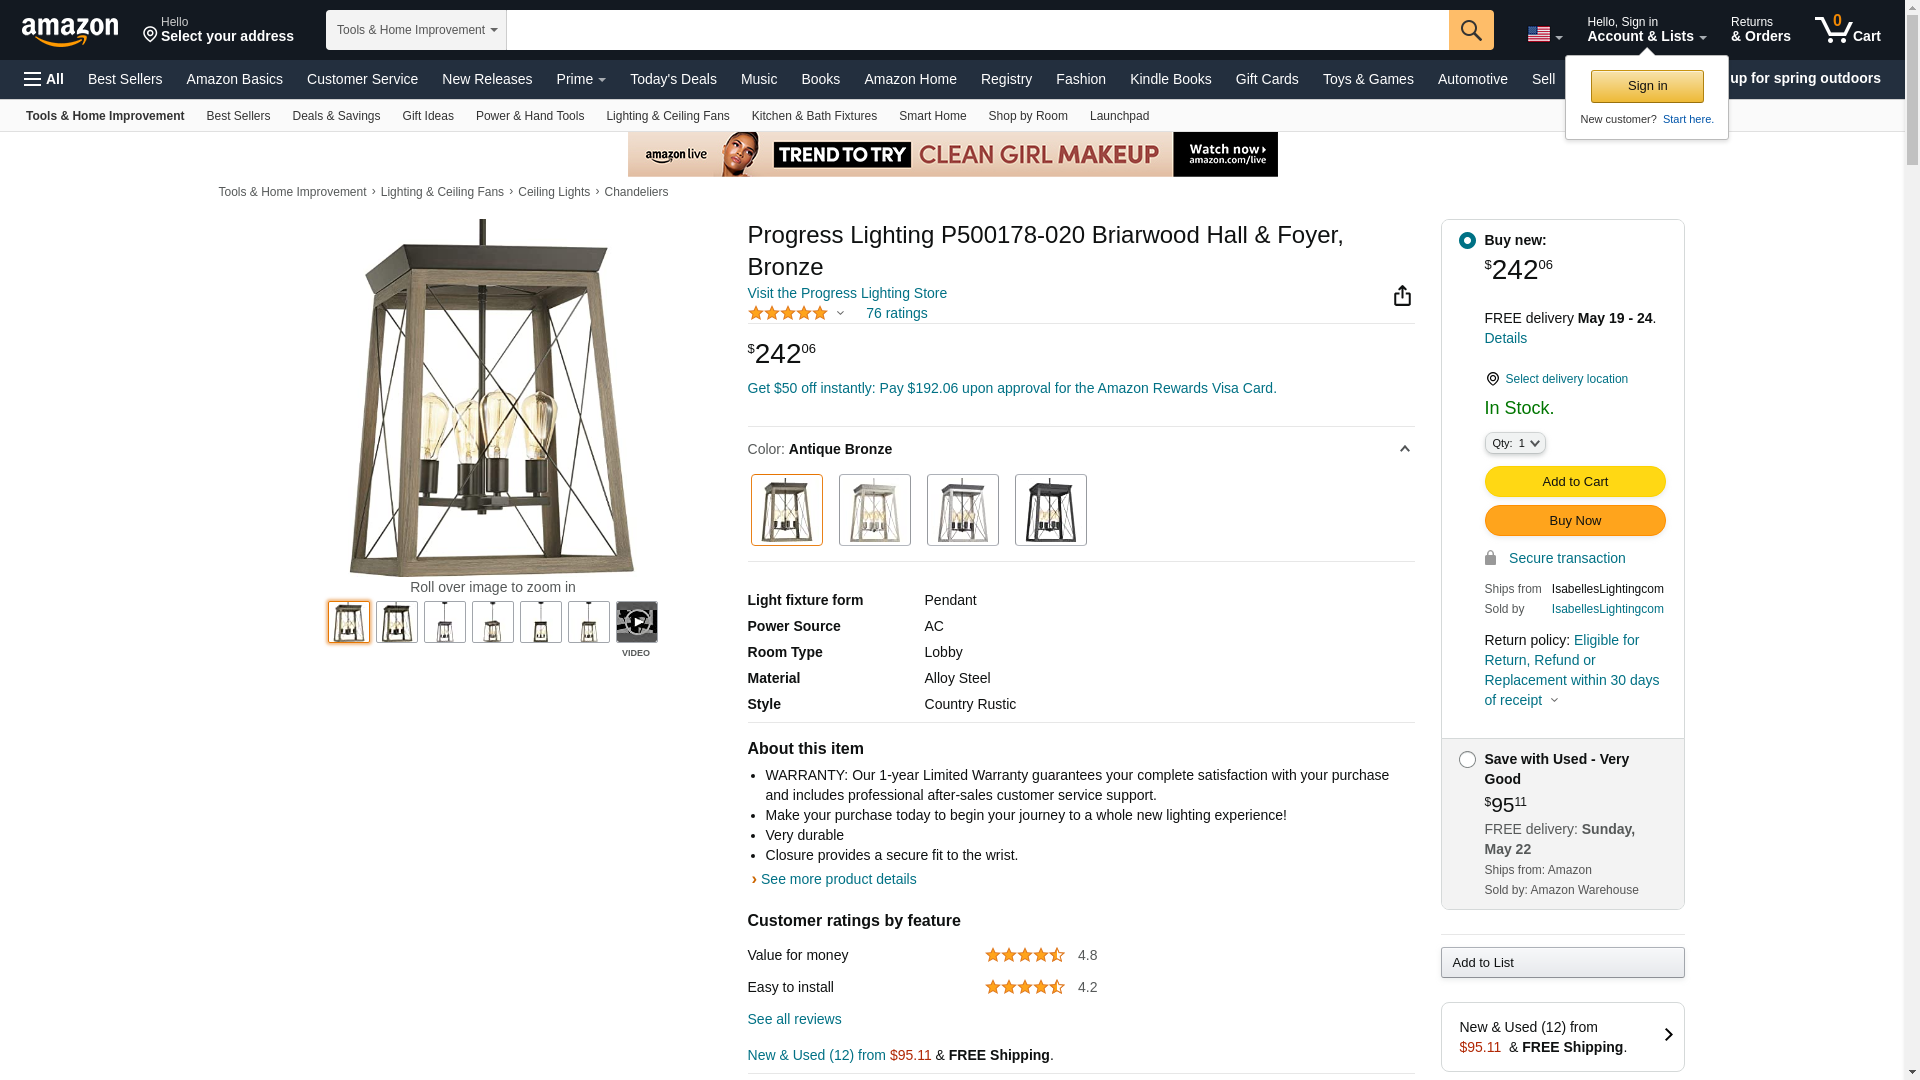Click in the search input field
Viewport: 1920px width, 1080px height.
[x=977, y=30]
